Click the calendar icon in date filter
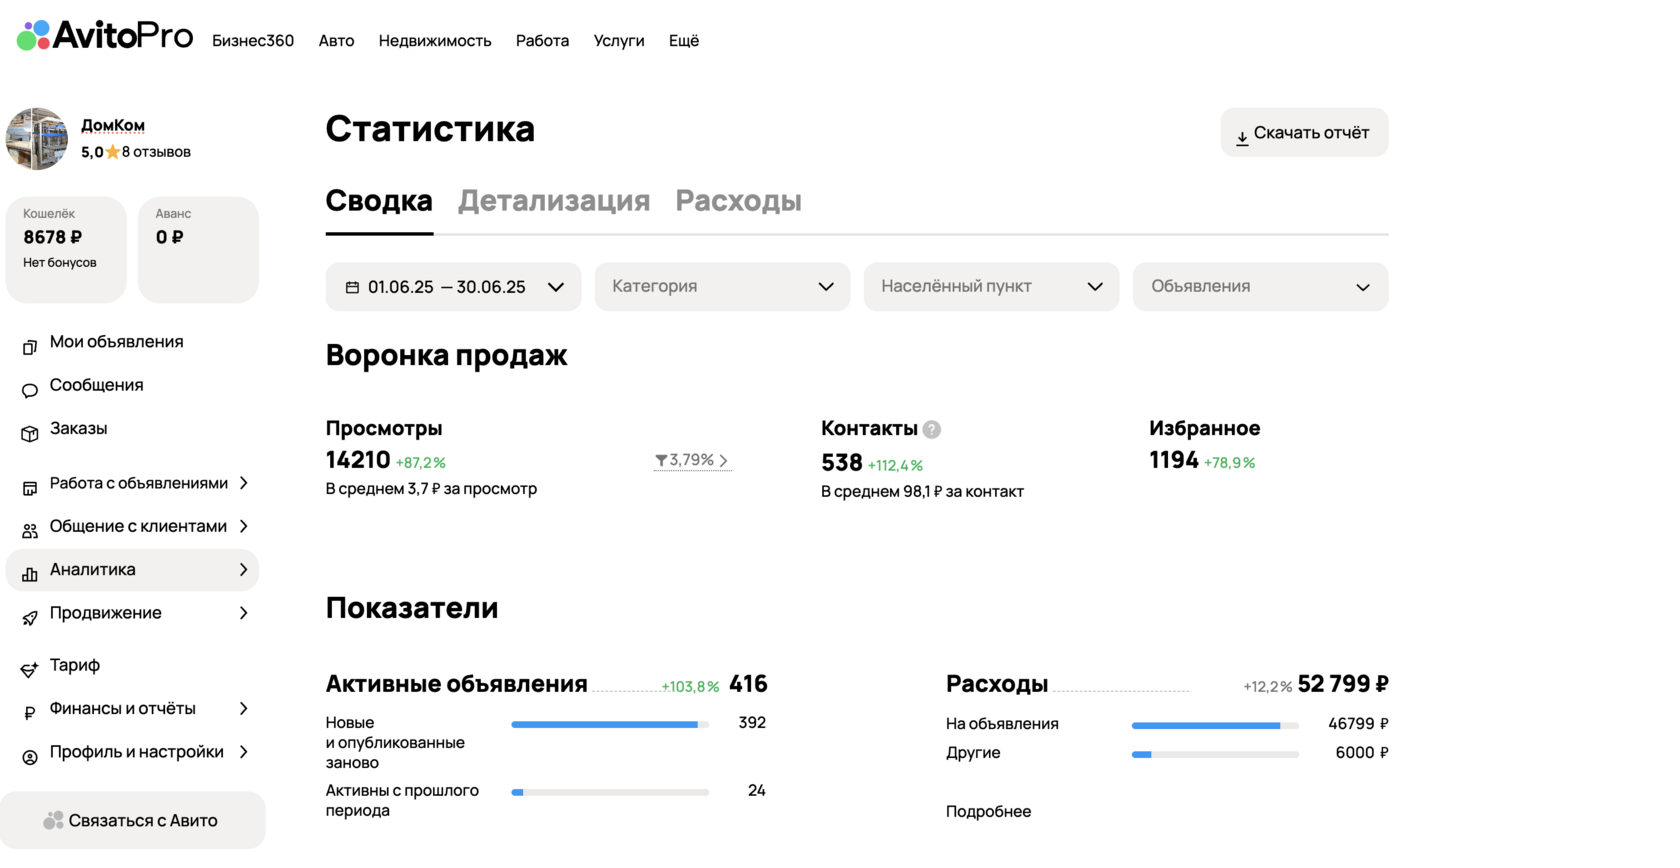 point(352,287)
